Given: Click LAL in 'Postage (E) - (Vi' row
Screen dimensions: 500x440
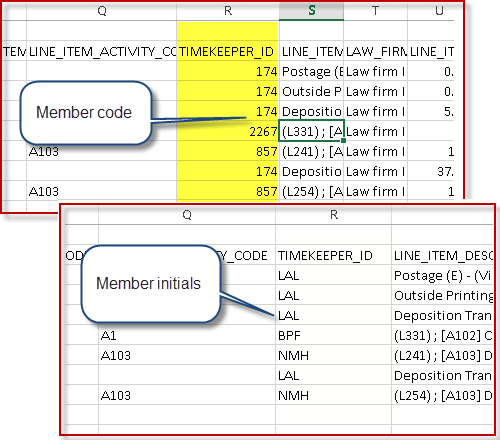Looking at the screenshot, I should [334, 275].
